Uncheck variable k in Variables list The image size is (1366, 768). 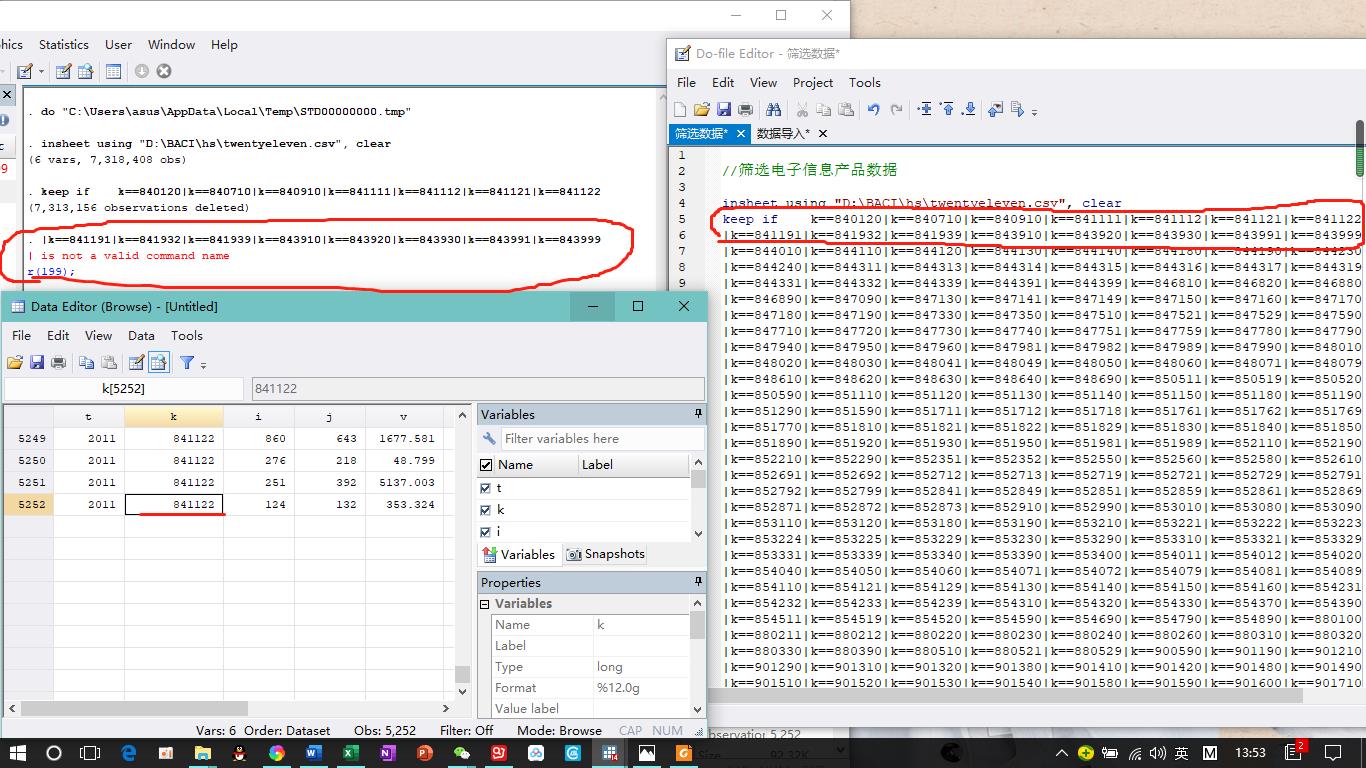tap(486, 510)
